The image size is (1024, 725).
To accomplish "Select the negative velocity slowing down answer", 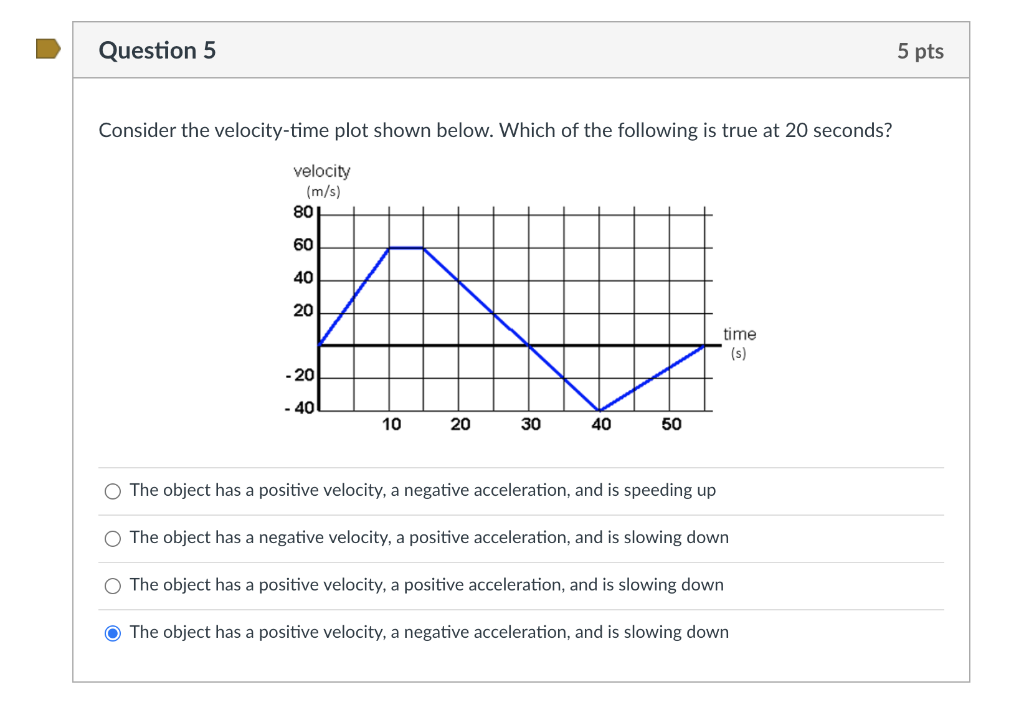I will click(112, 538).
